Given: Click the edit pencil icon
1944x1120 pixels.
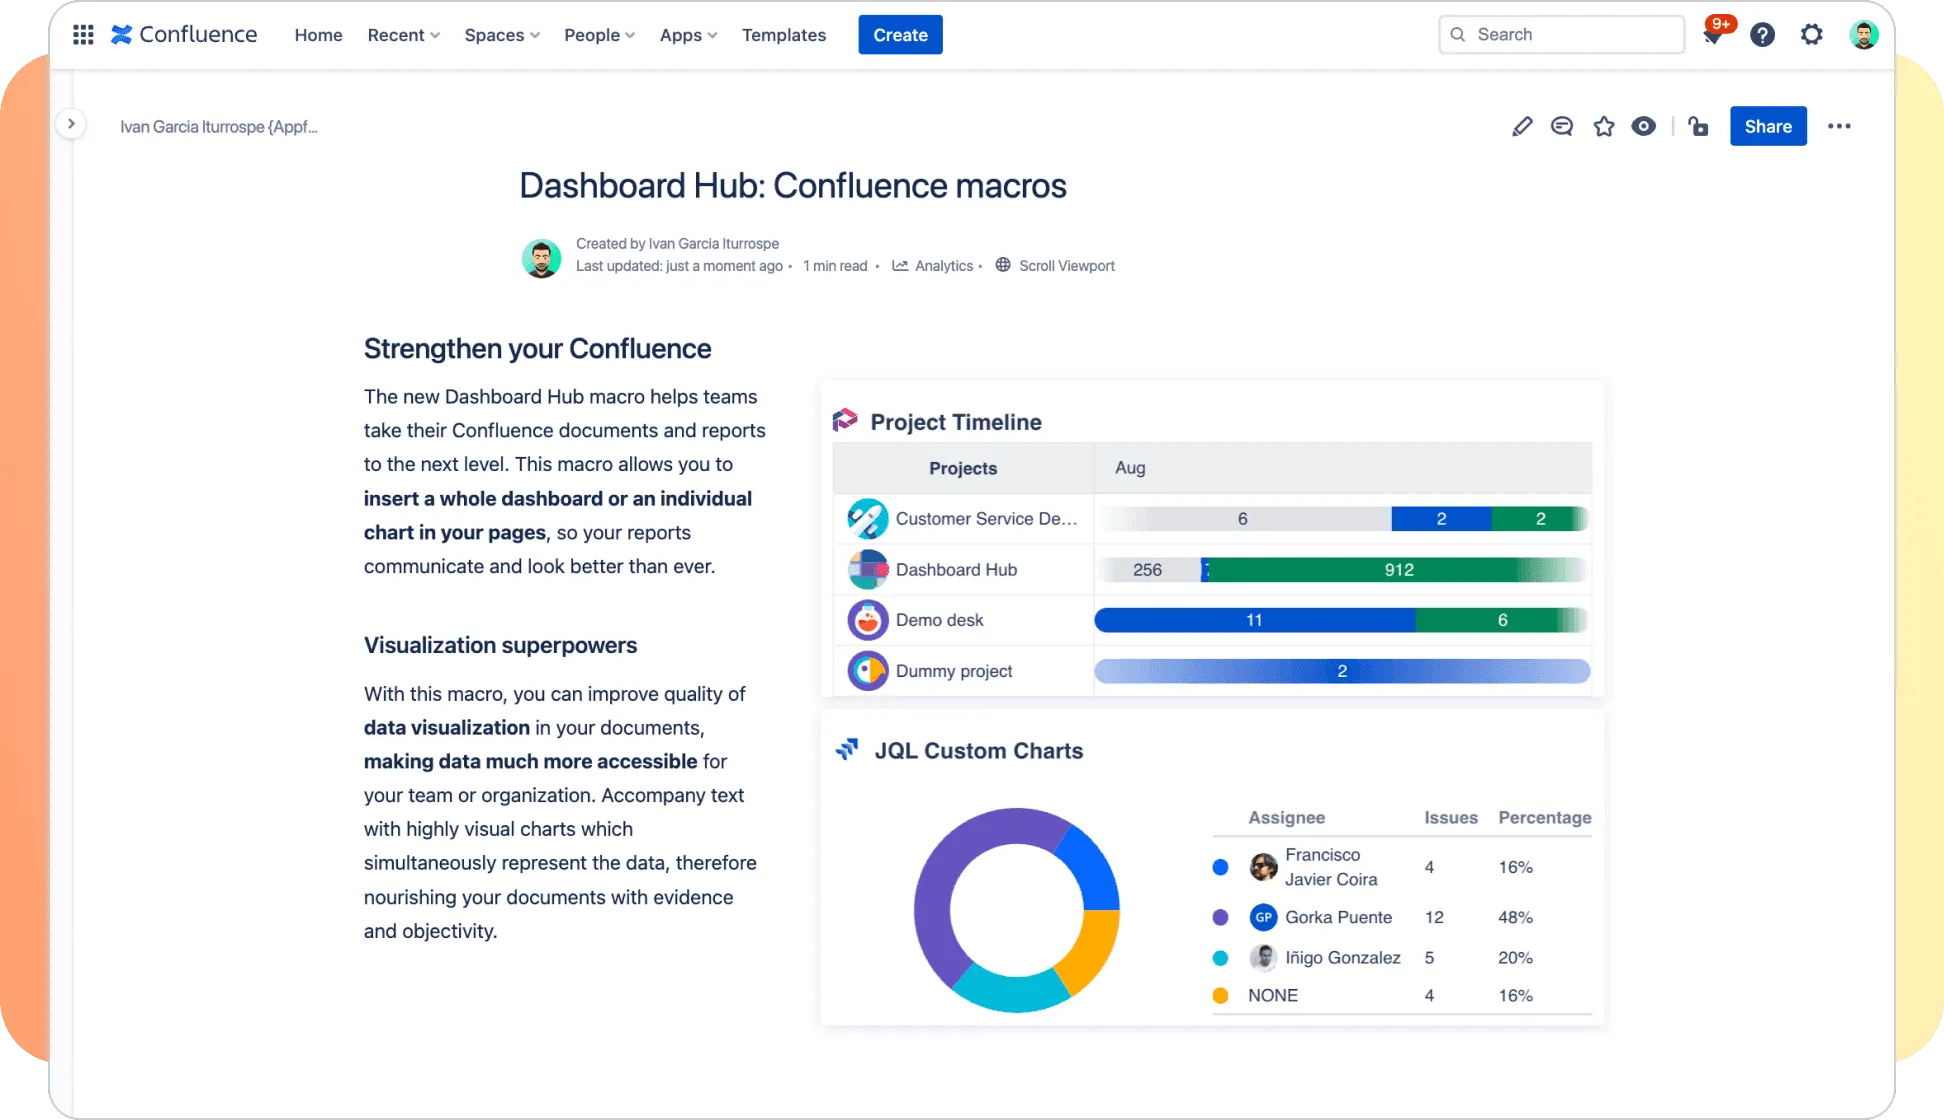Looking at the screenshot, I should (1521, 126).
